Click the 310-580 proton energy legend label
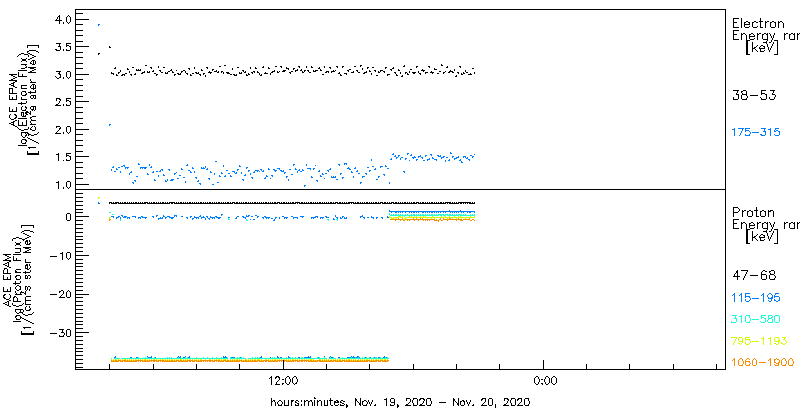This screenshot has width=800, height=410. tap(756, 319)
